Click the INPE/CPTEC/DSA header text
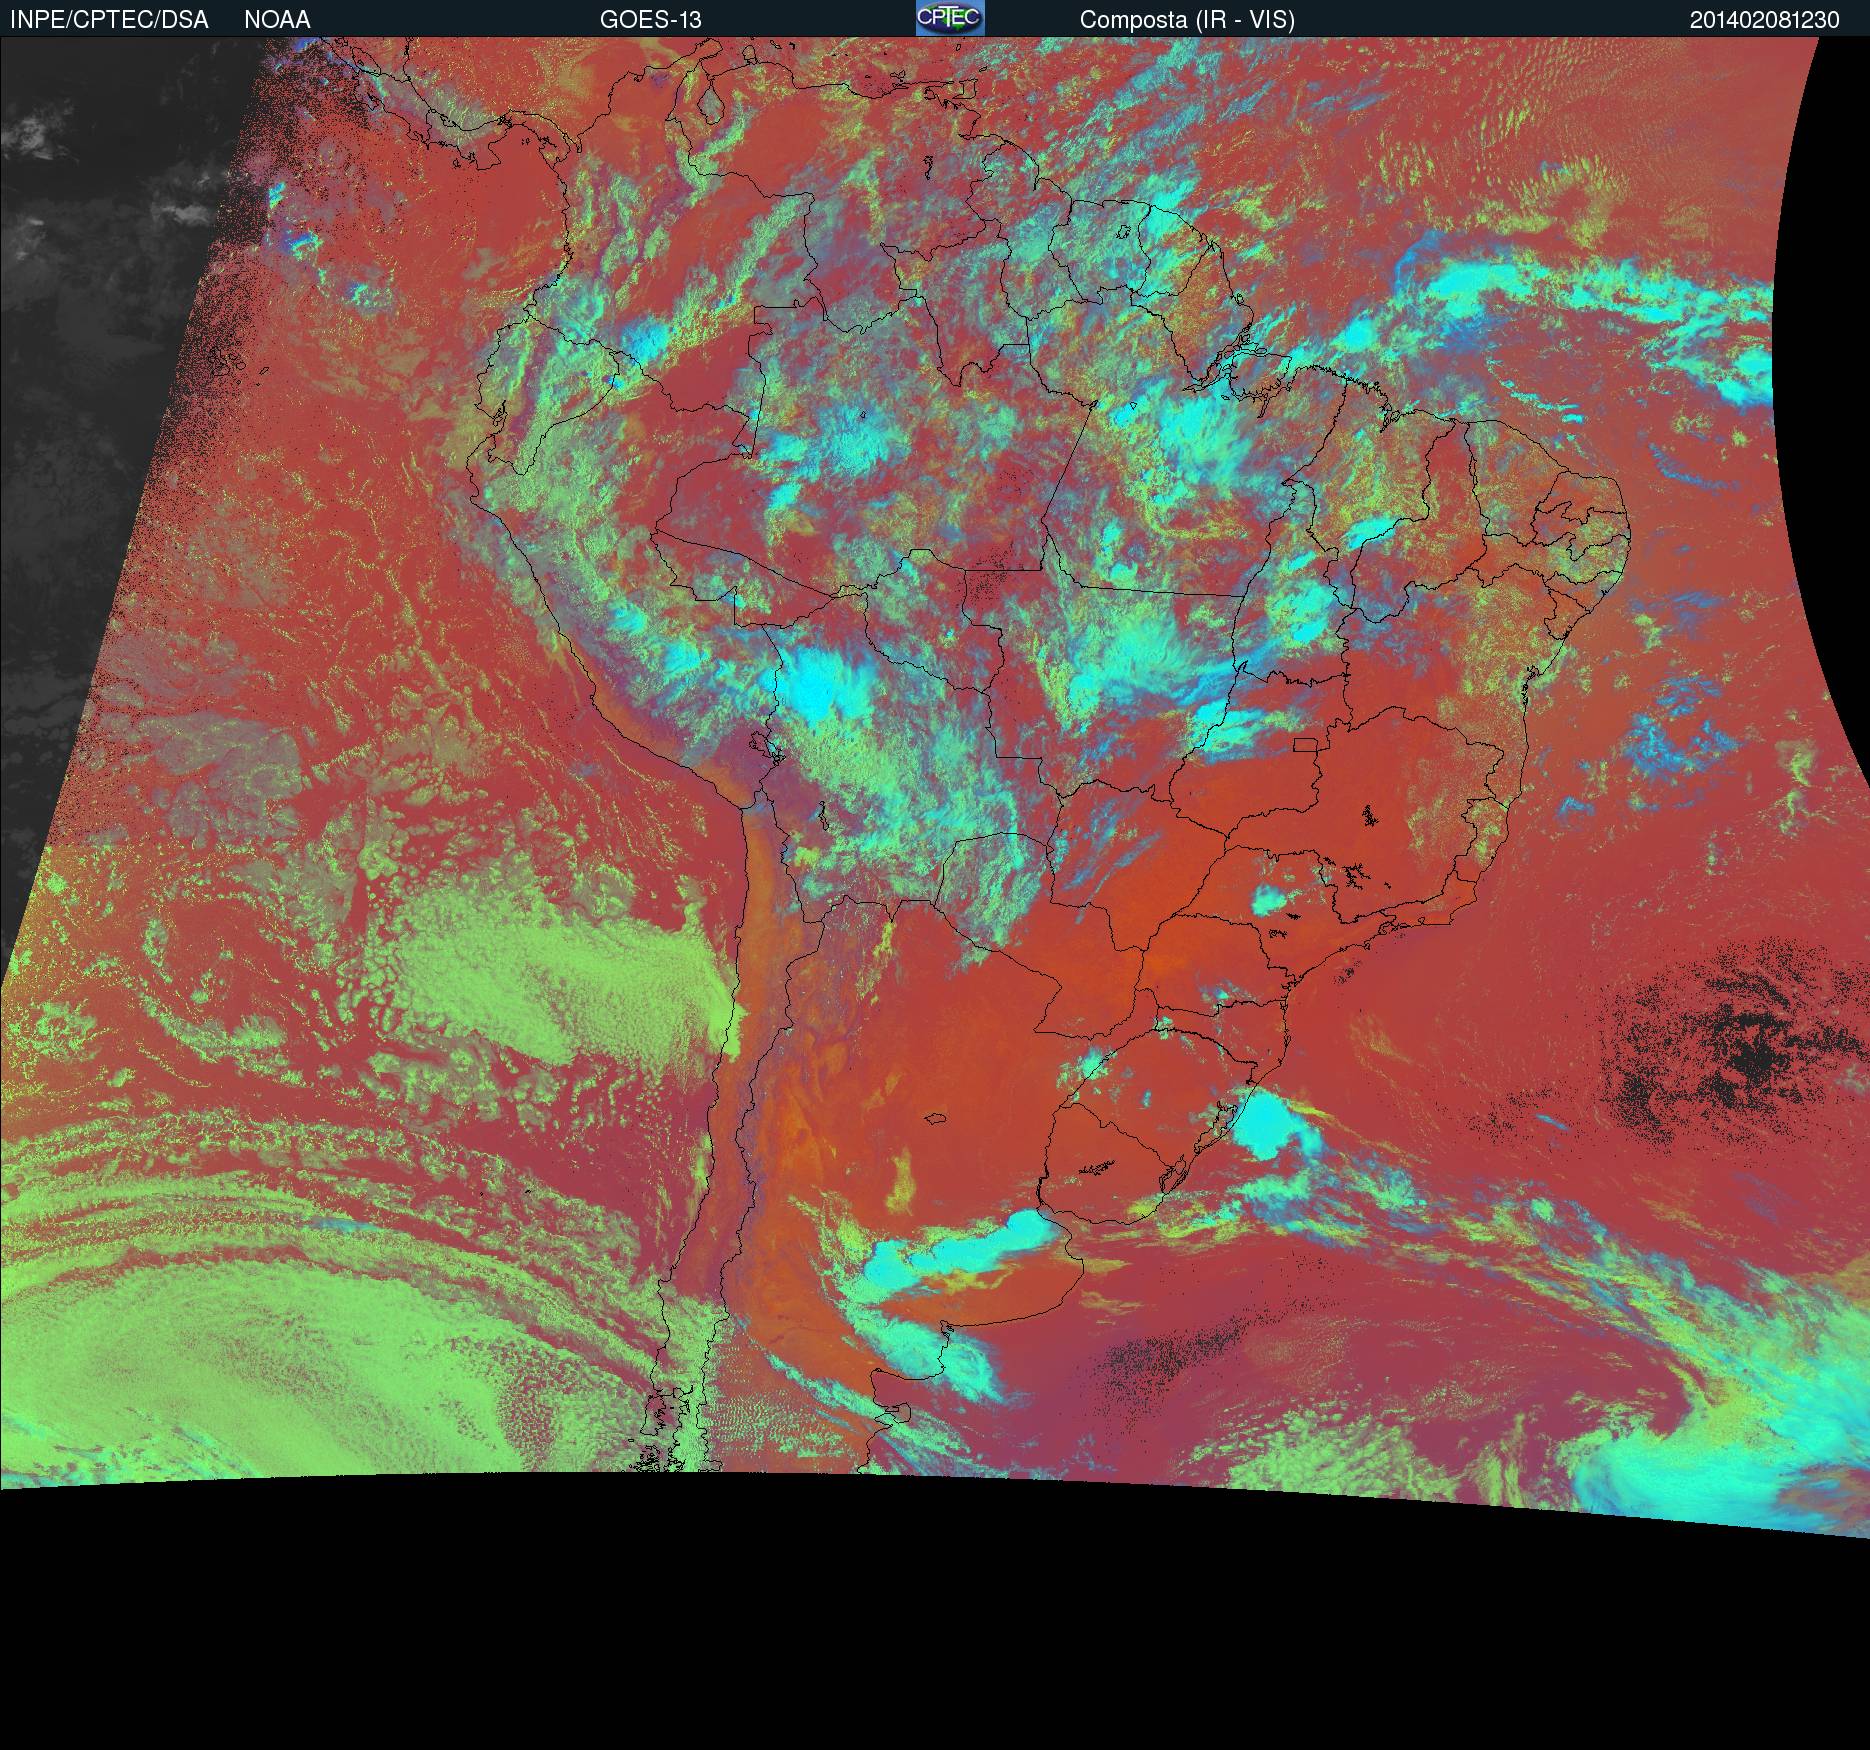The height and width of the screenshot is (1750, 1870). point(109,20)
